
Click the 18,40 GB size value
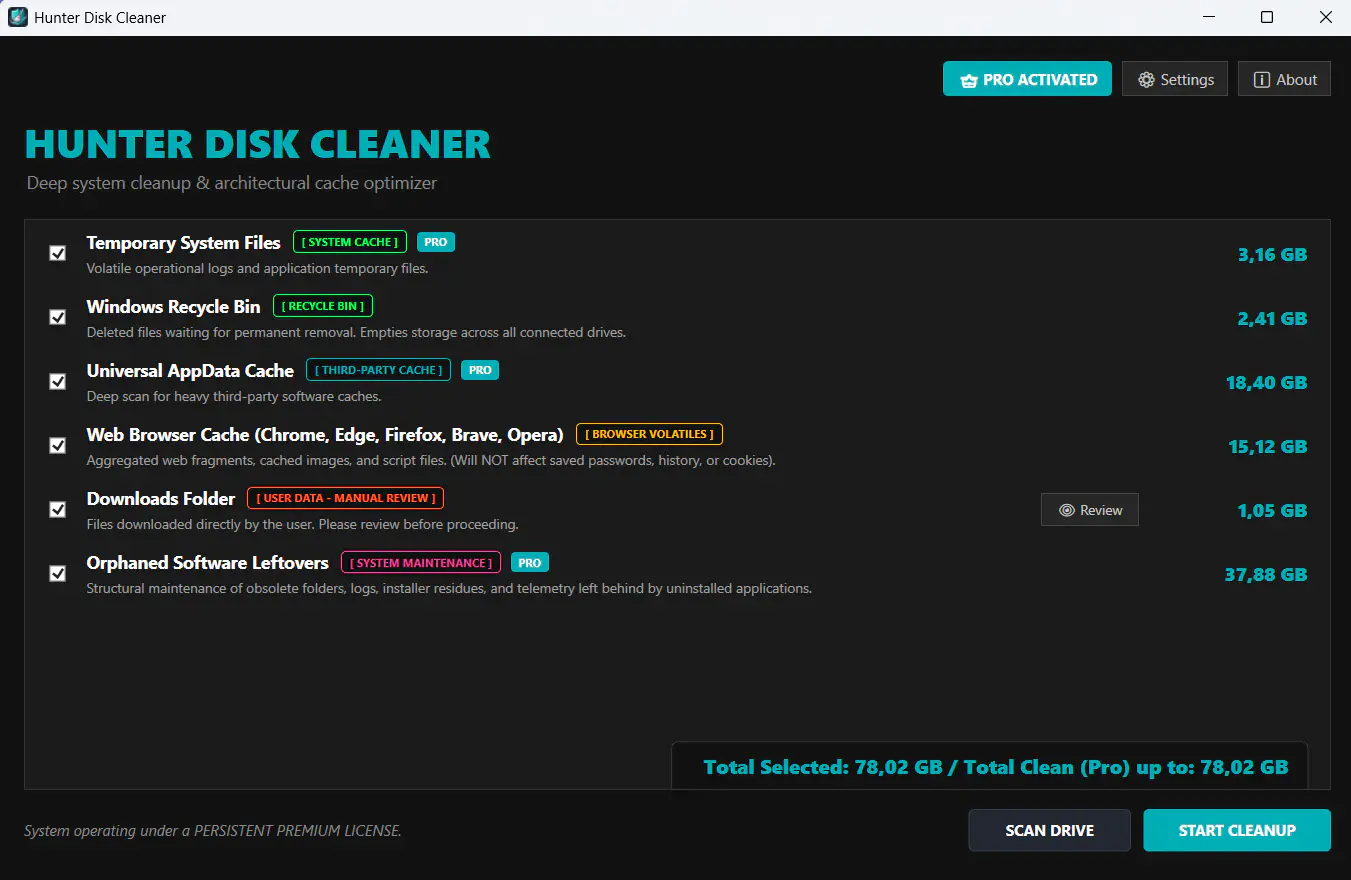(1267, 382)
